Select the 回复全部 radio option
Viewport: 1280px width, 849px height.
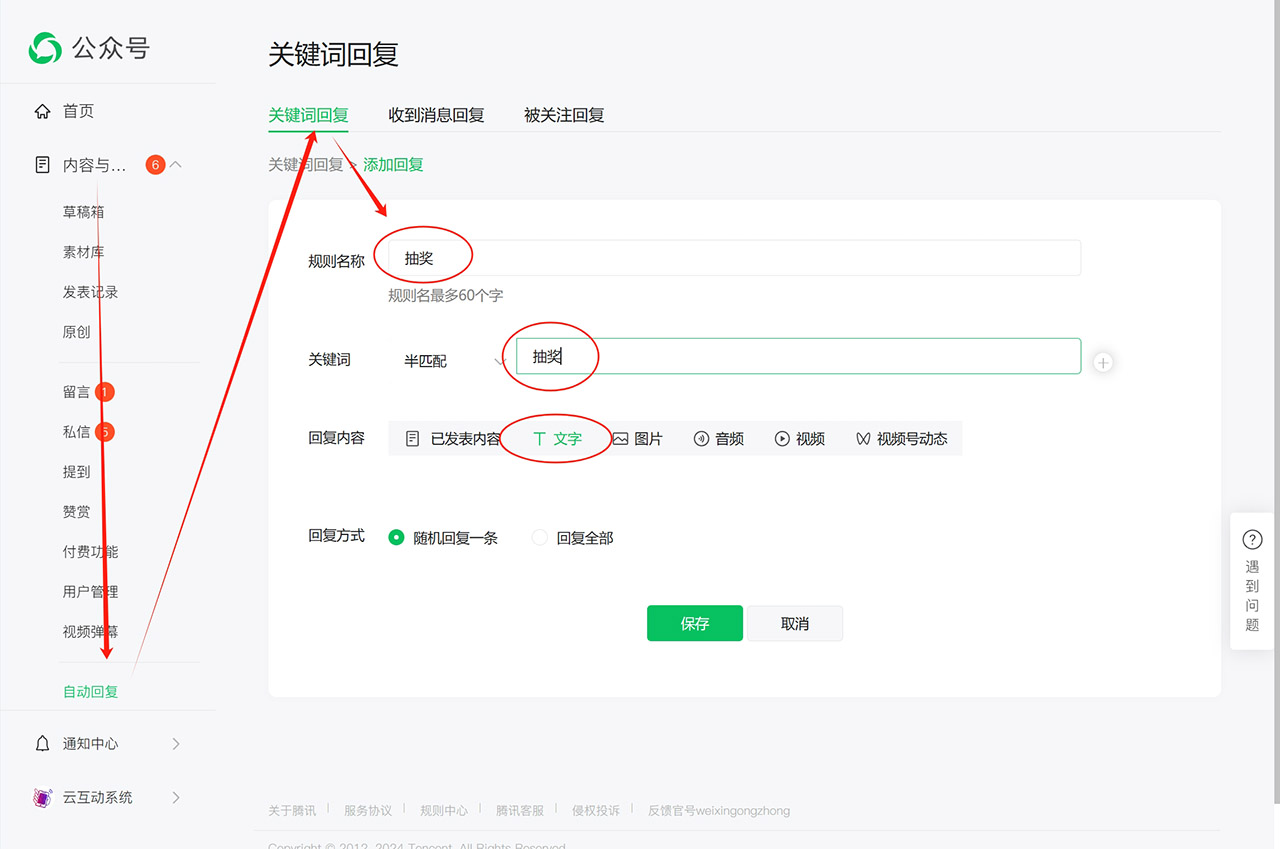pyautogui.click(x=540, y=537)
